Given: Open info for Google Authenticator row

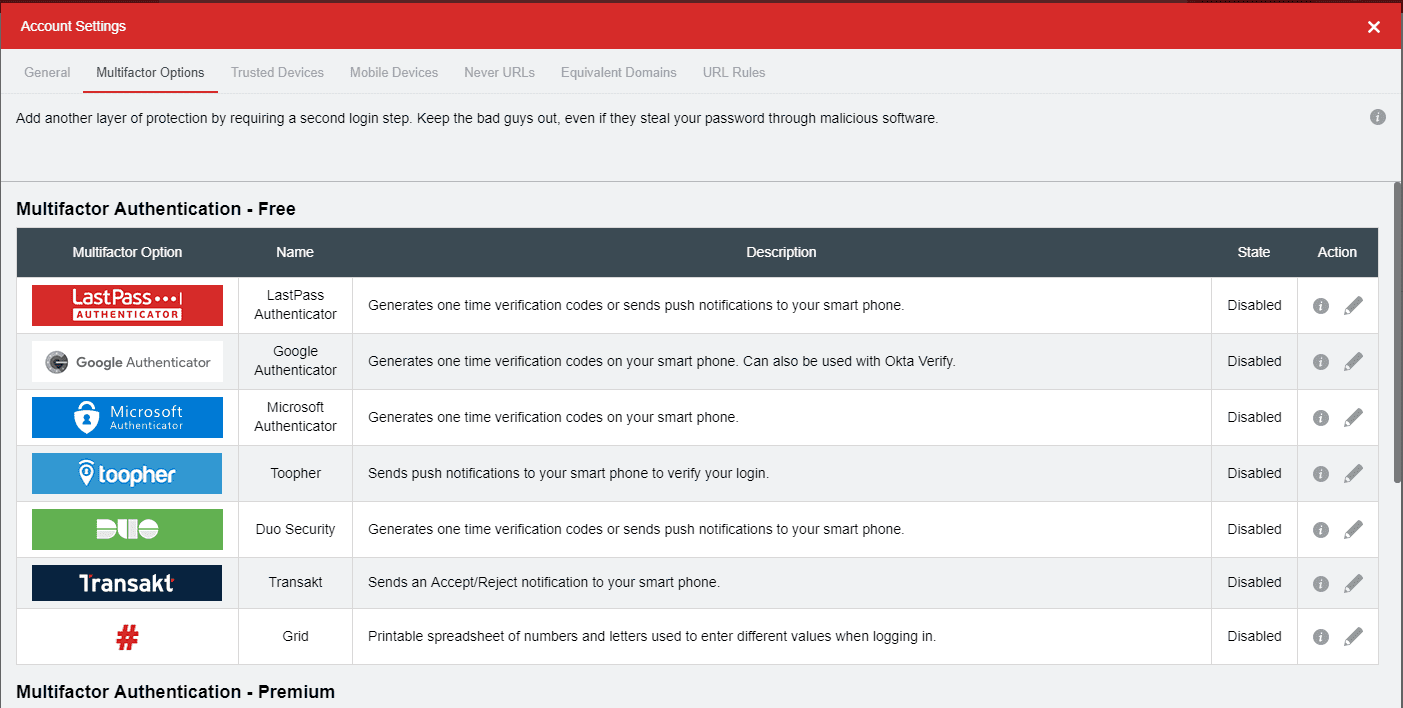Looking at the screenshot, I should click(x=1321, y=362).
